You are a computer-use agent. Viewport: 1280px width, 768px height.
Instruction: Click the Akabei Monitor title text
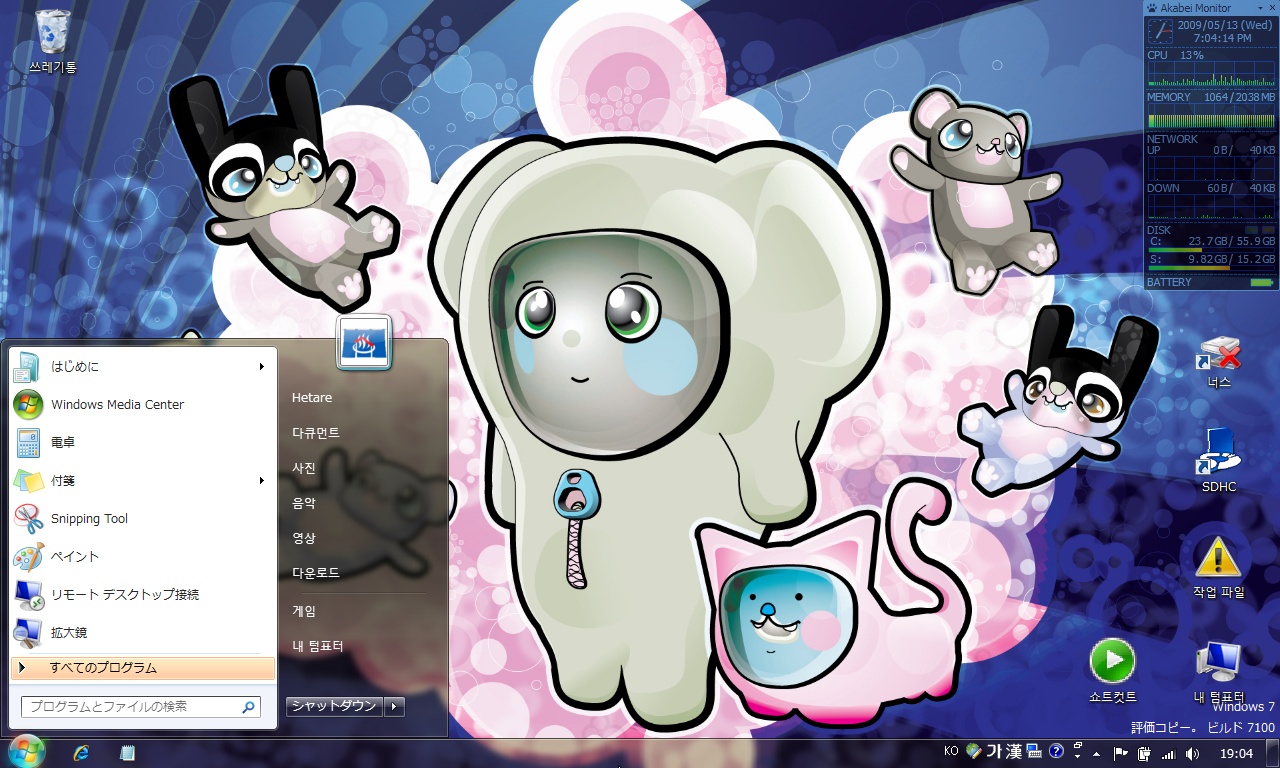coord(1197,8)
